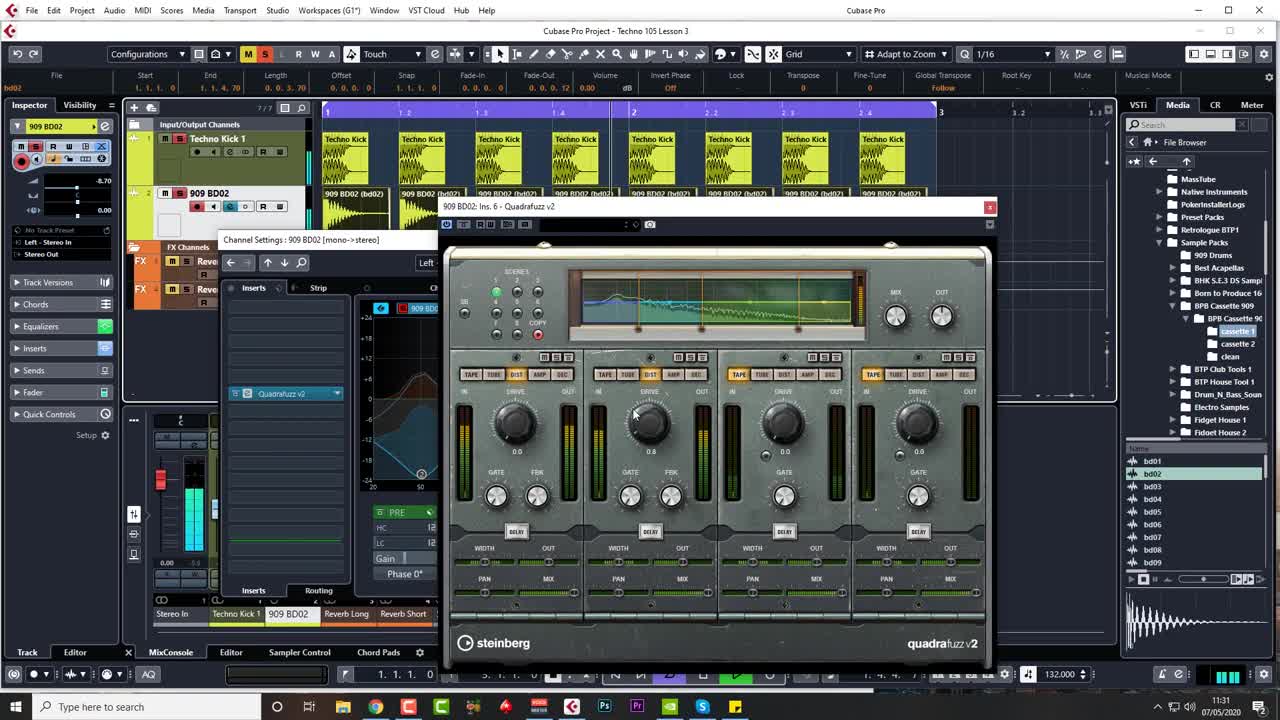1280x720 pixels.
Task: Open Google Chrome from the taskbar
Action: click(x=375, y=707)
